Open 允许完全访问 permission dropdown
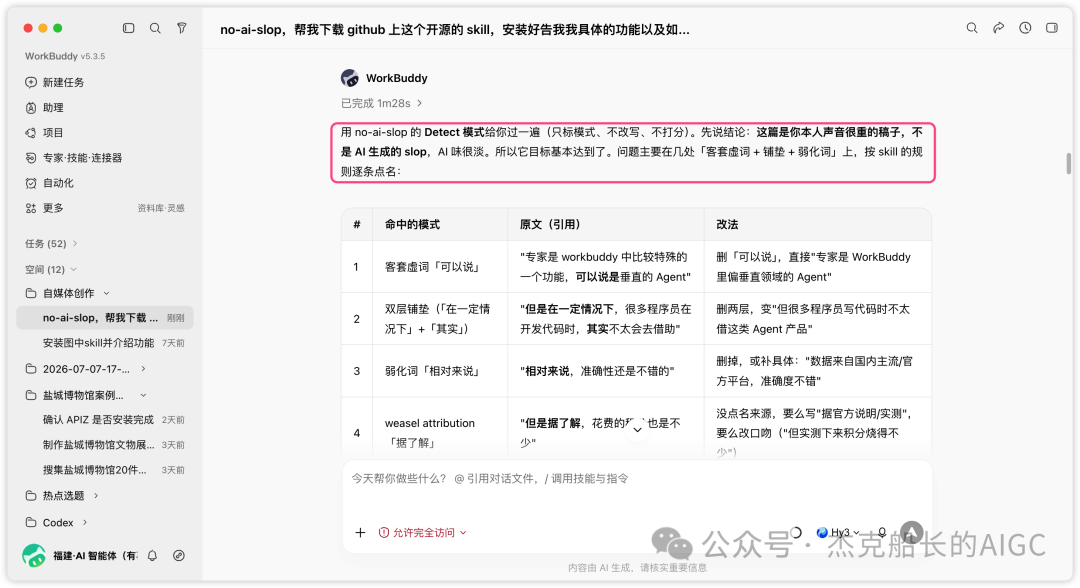This screenshot has width=1080, height=588. click(x=423, y=532)
